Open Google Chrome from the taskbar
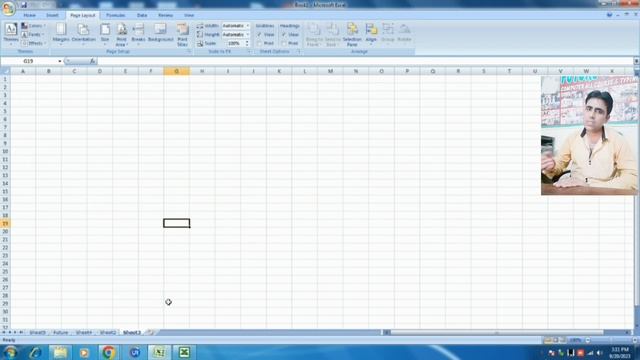 109,352
